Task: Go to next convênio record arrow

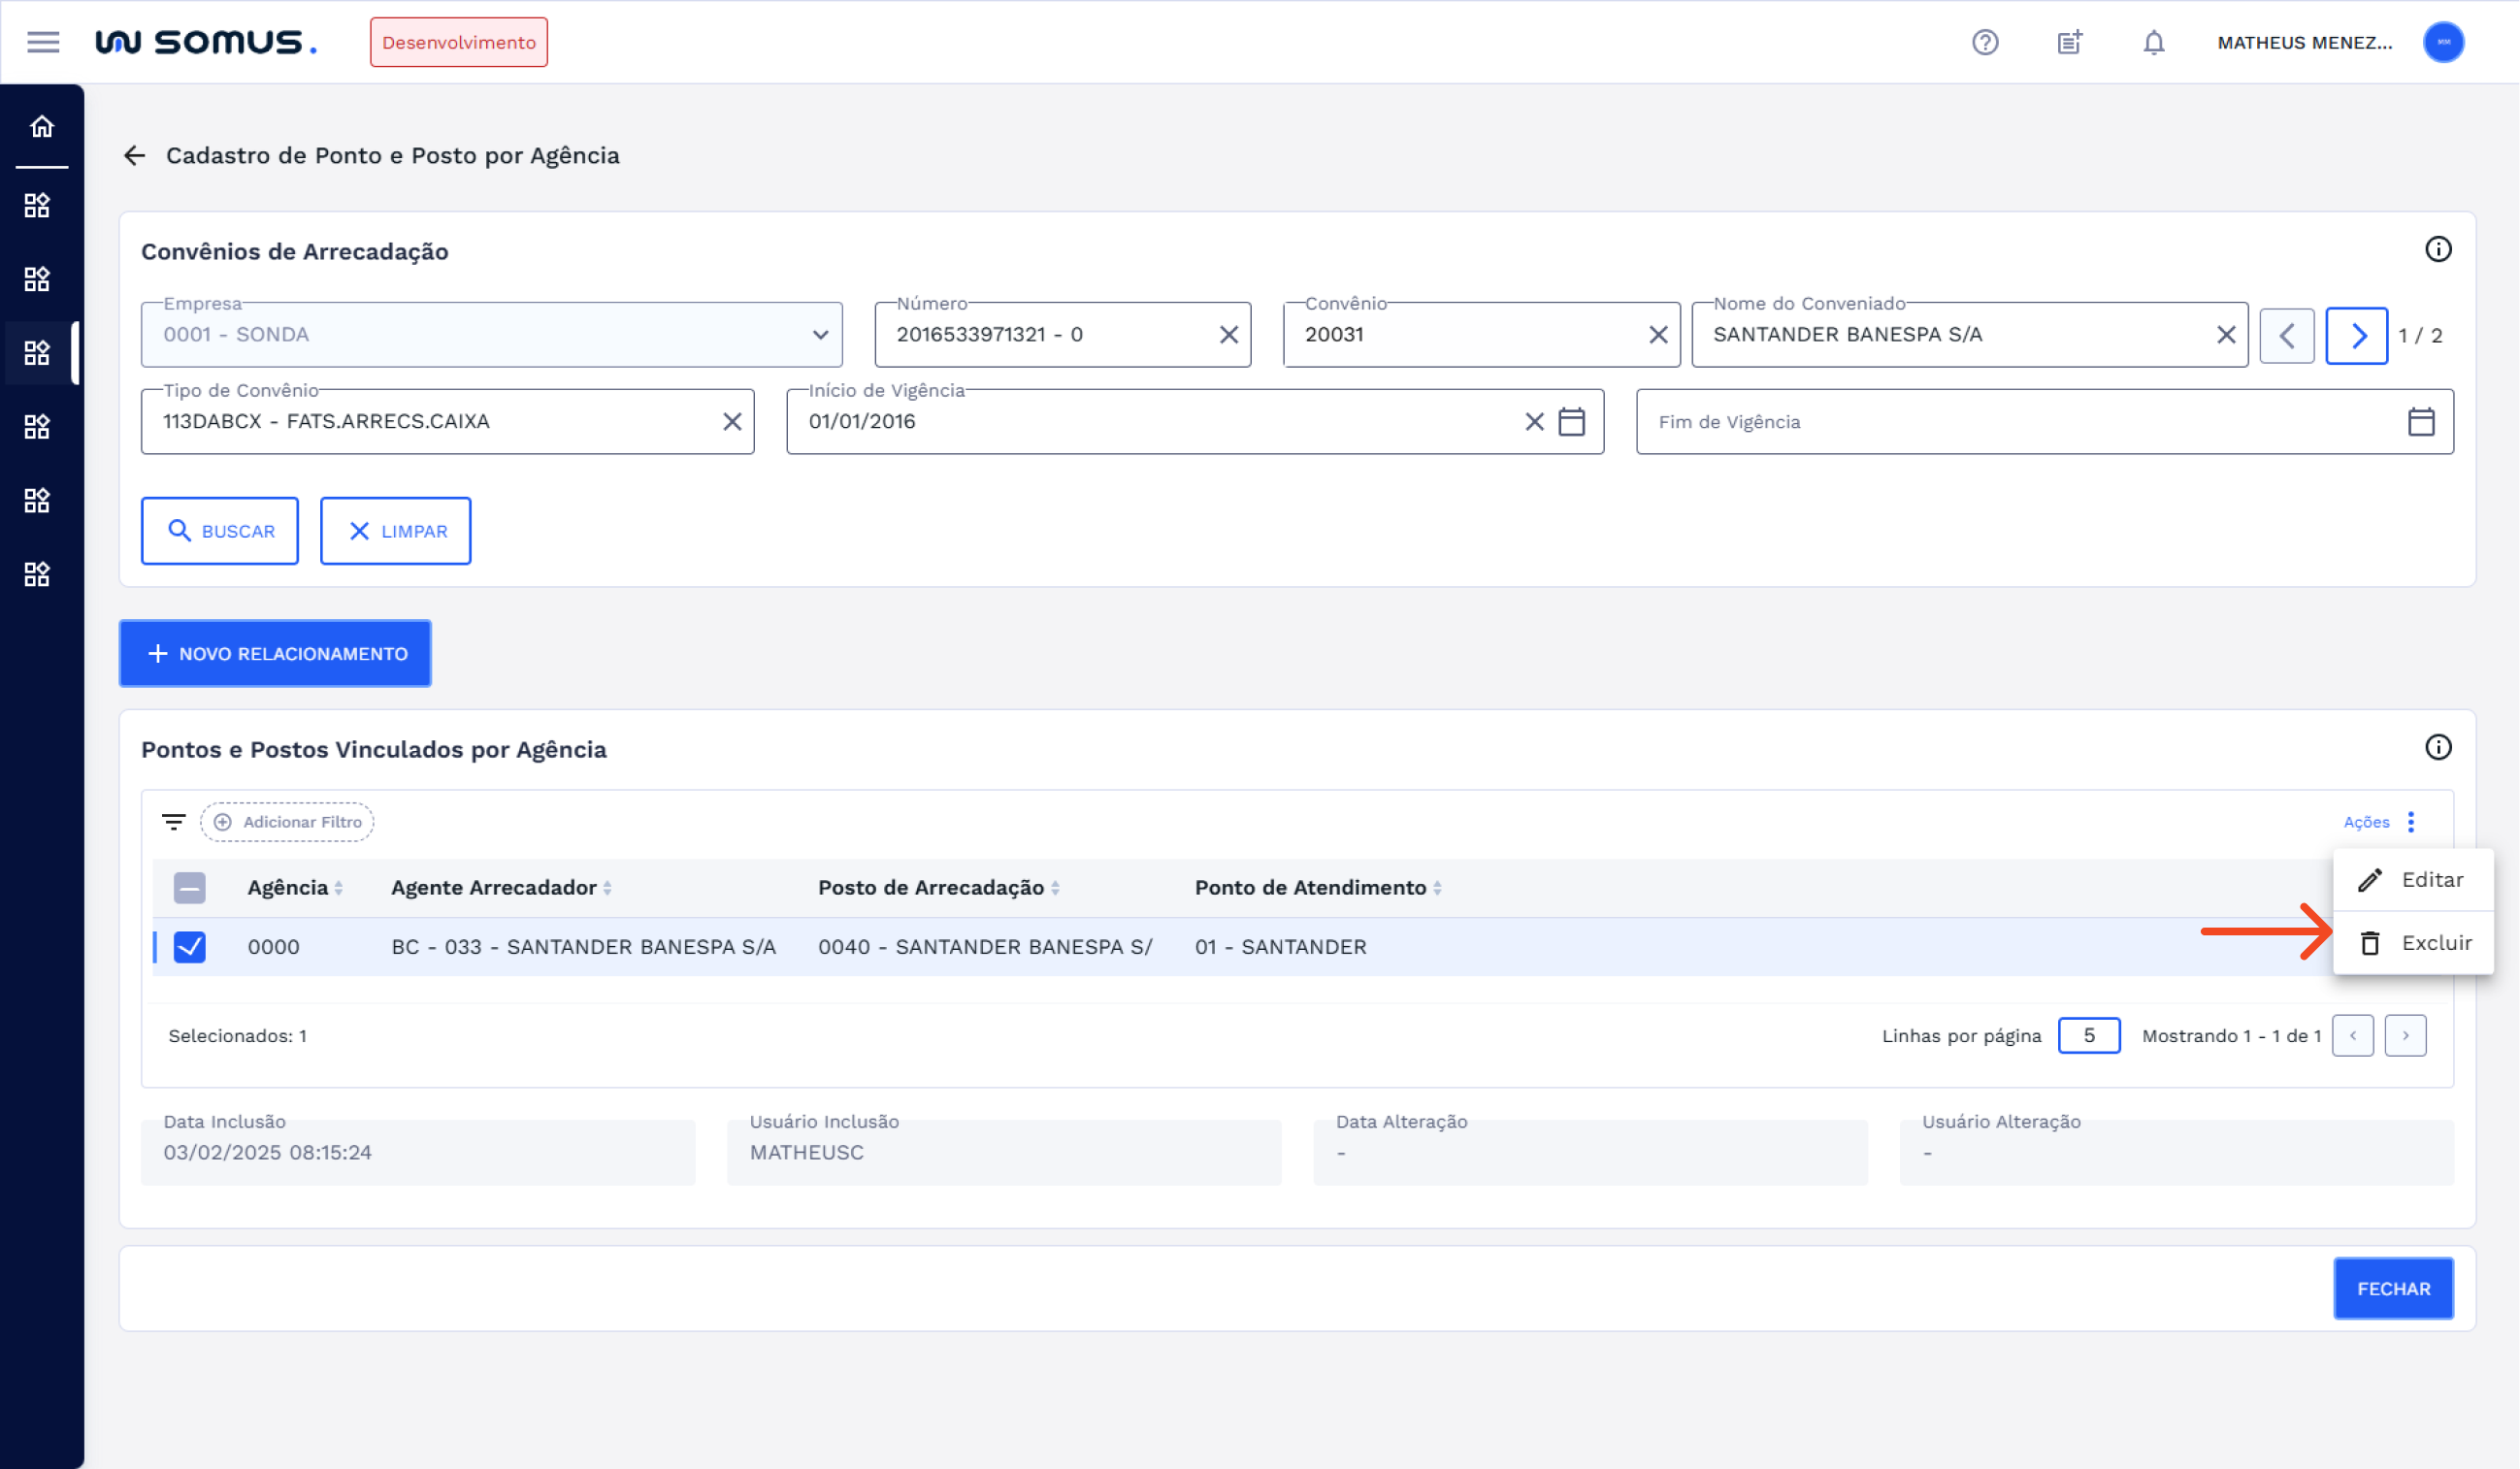Action: click(x=2356, y=336)
